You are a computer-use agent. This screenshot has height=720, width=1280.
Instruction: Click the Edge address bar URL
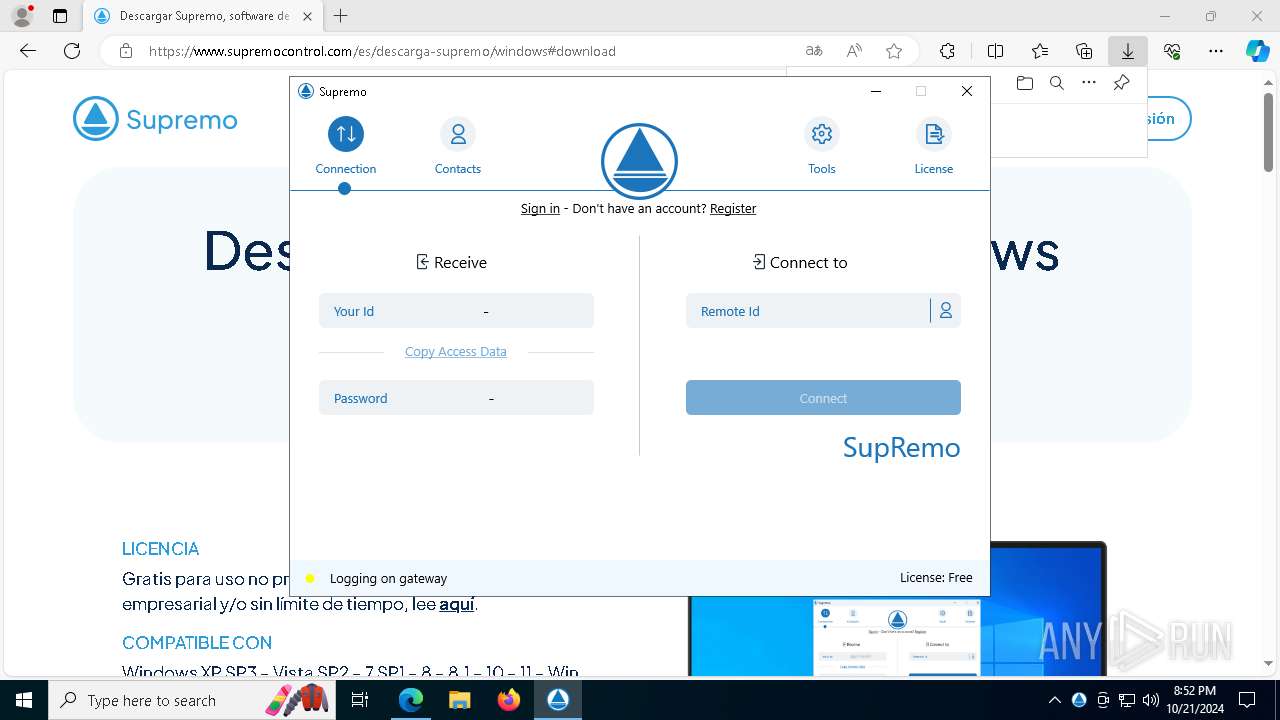382,51
